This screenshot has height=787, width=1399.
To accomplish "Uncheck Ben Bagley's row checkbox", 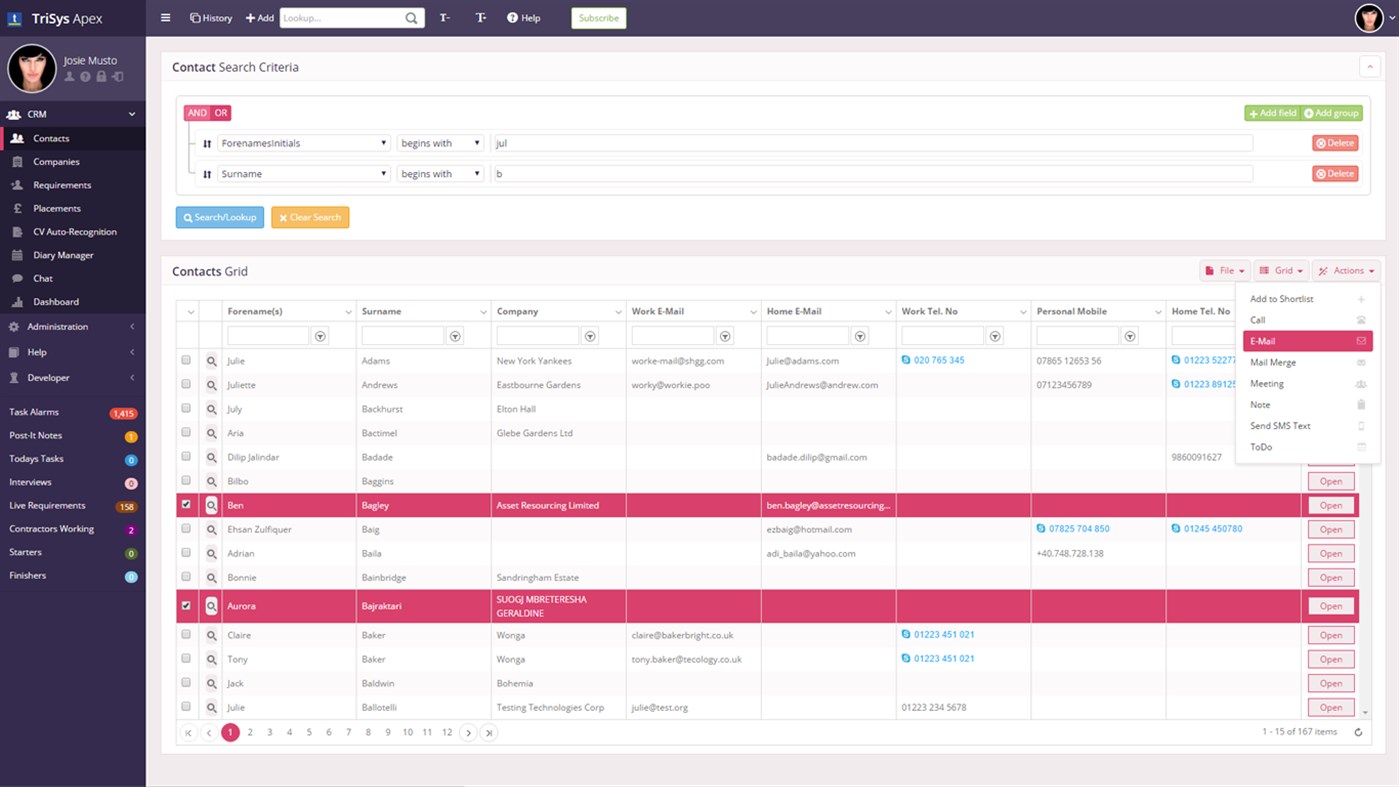I will pyautogui.click(x=186, y=505).
